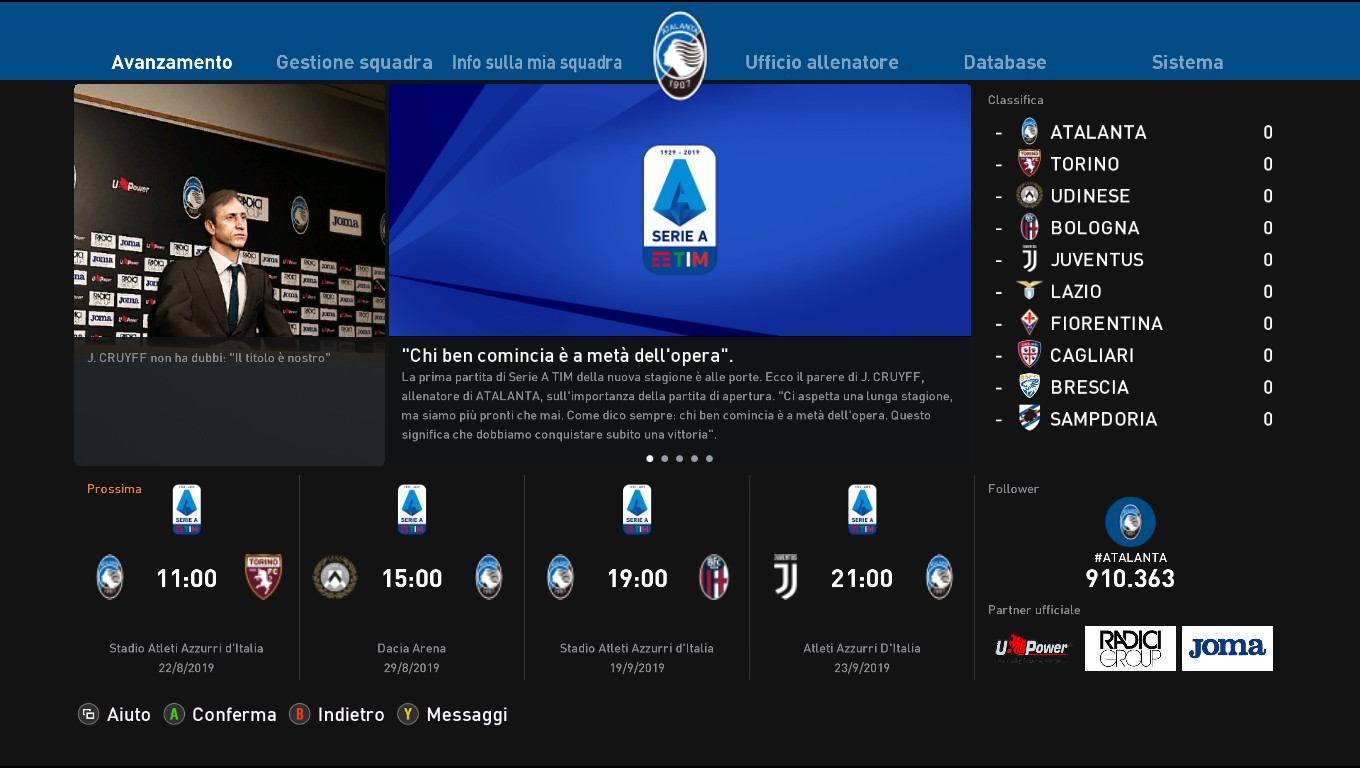Click the Aiuto help button
This screenshot has height=768, width=1360.
pyautogui.click(x=115, y=714)
